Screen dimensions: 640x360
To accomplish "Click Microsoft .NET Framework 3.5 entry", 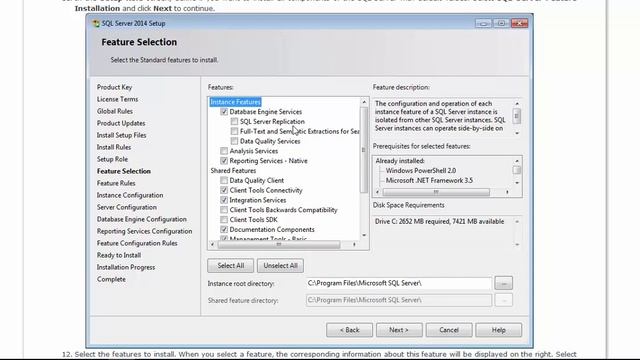I will (429, 180).
